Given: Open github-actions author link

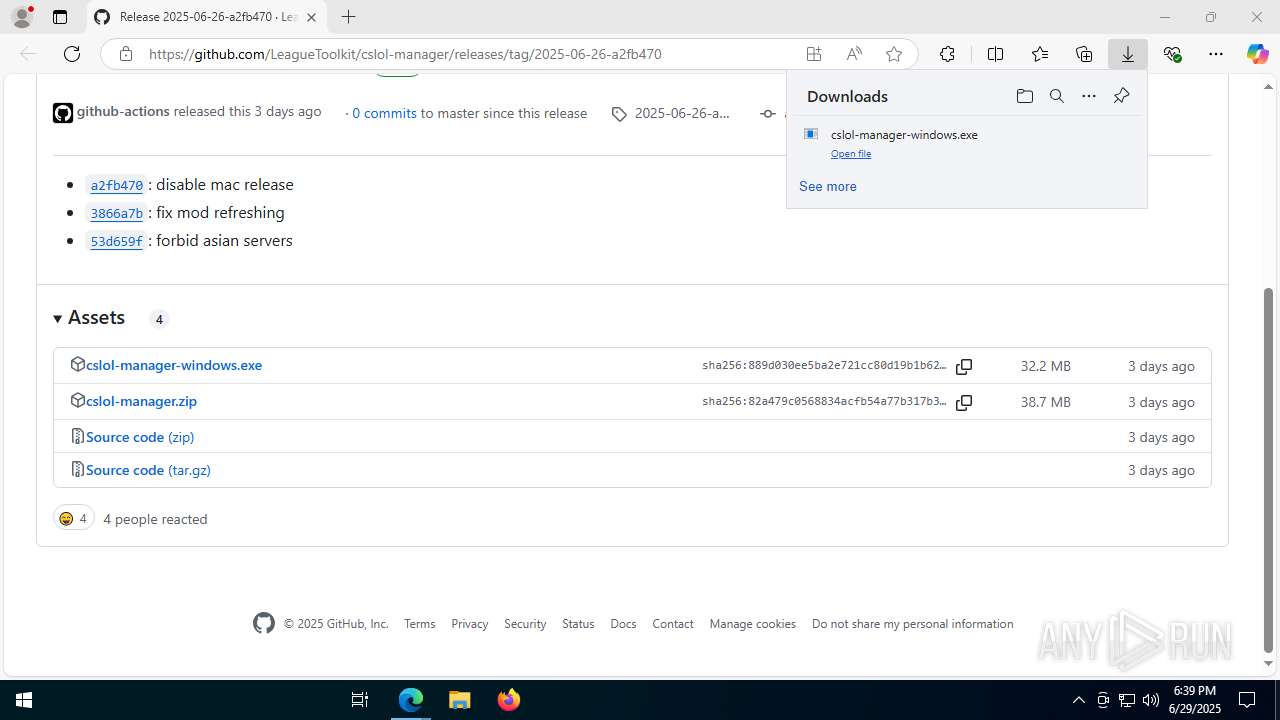Looking at the screenshot, I should tap(123, 111).
